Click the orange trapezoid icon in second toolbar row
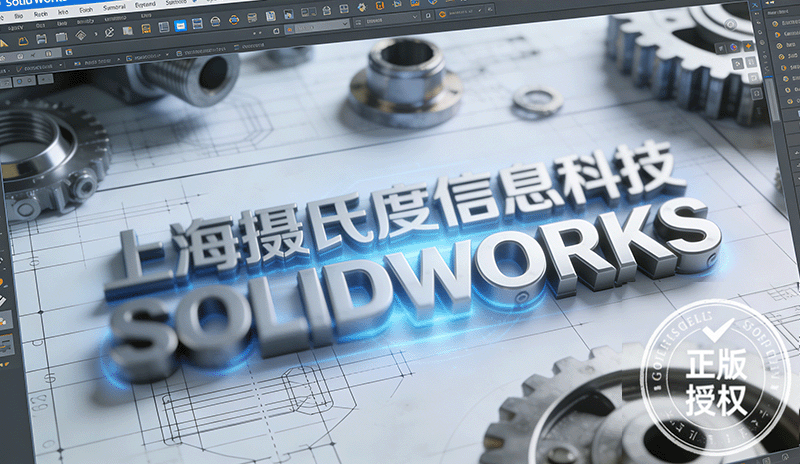The height and width of the screenshot is (464, 800). [23, 40]
